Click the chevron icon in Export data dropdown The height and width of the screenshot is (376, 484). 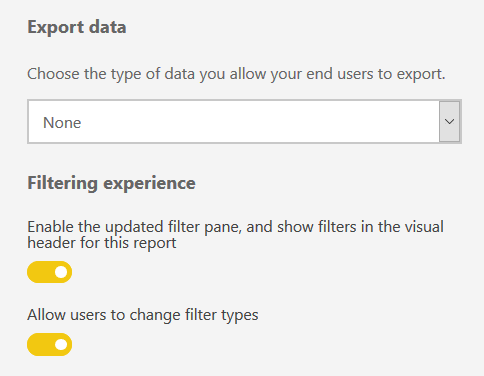tap(449, 122)
